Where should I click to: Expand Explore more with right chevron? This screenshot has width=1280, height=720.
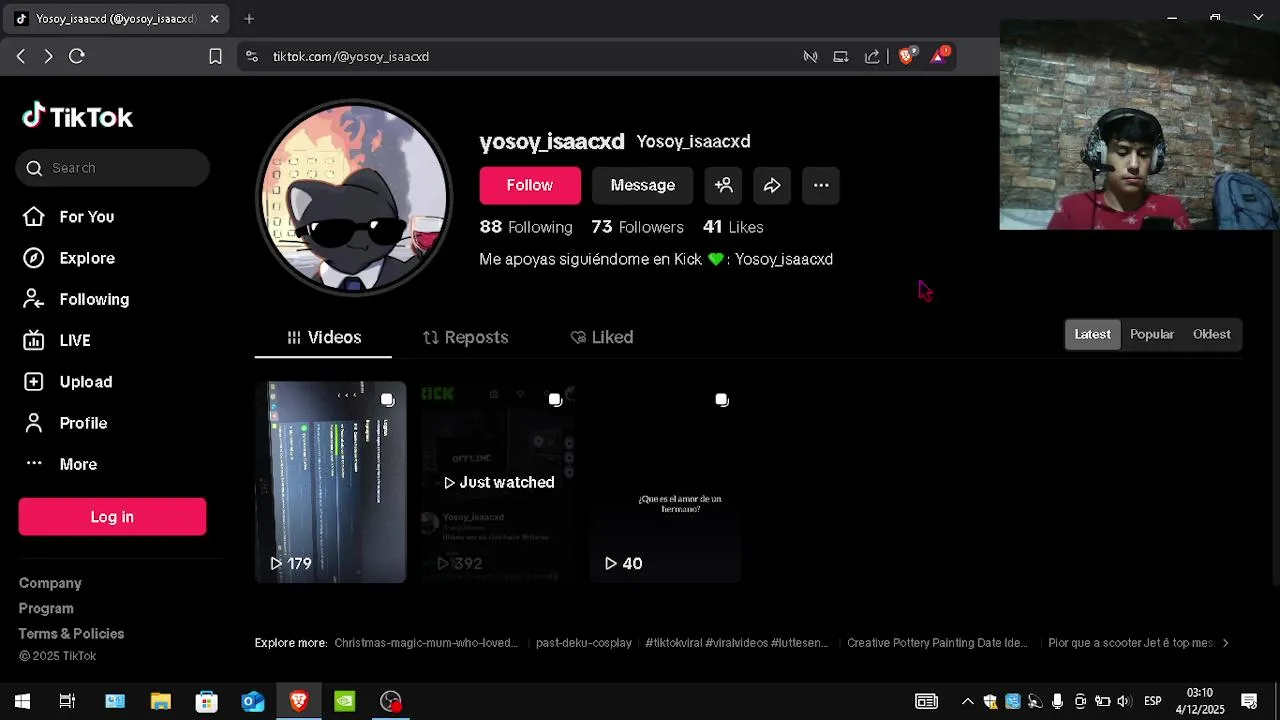(x=1226, y=643)
